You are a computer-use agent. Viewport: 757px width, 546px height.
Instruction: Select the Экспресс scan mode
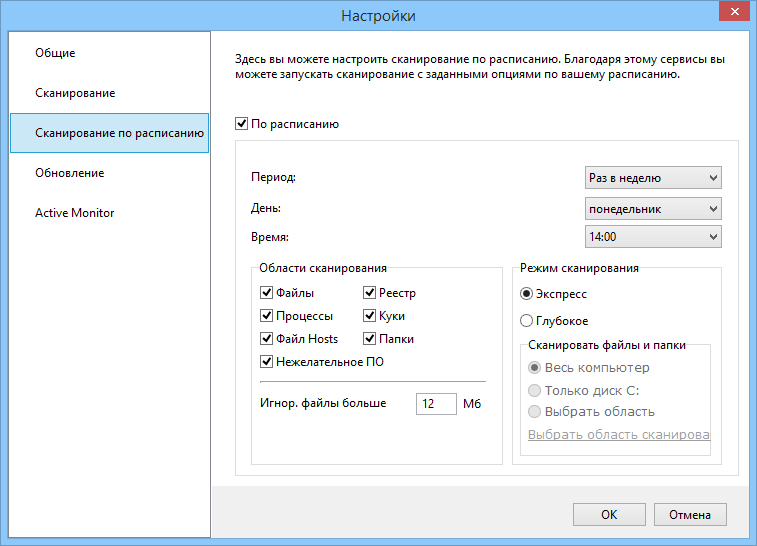point(528,294)
